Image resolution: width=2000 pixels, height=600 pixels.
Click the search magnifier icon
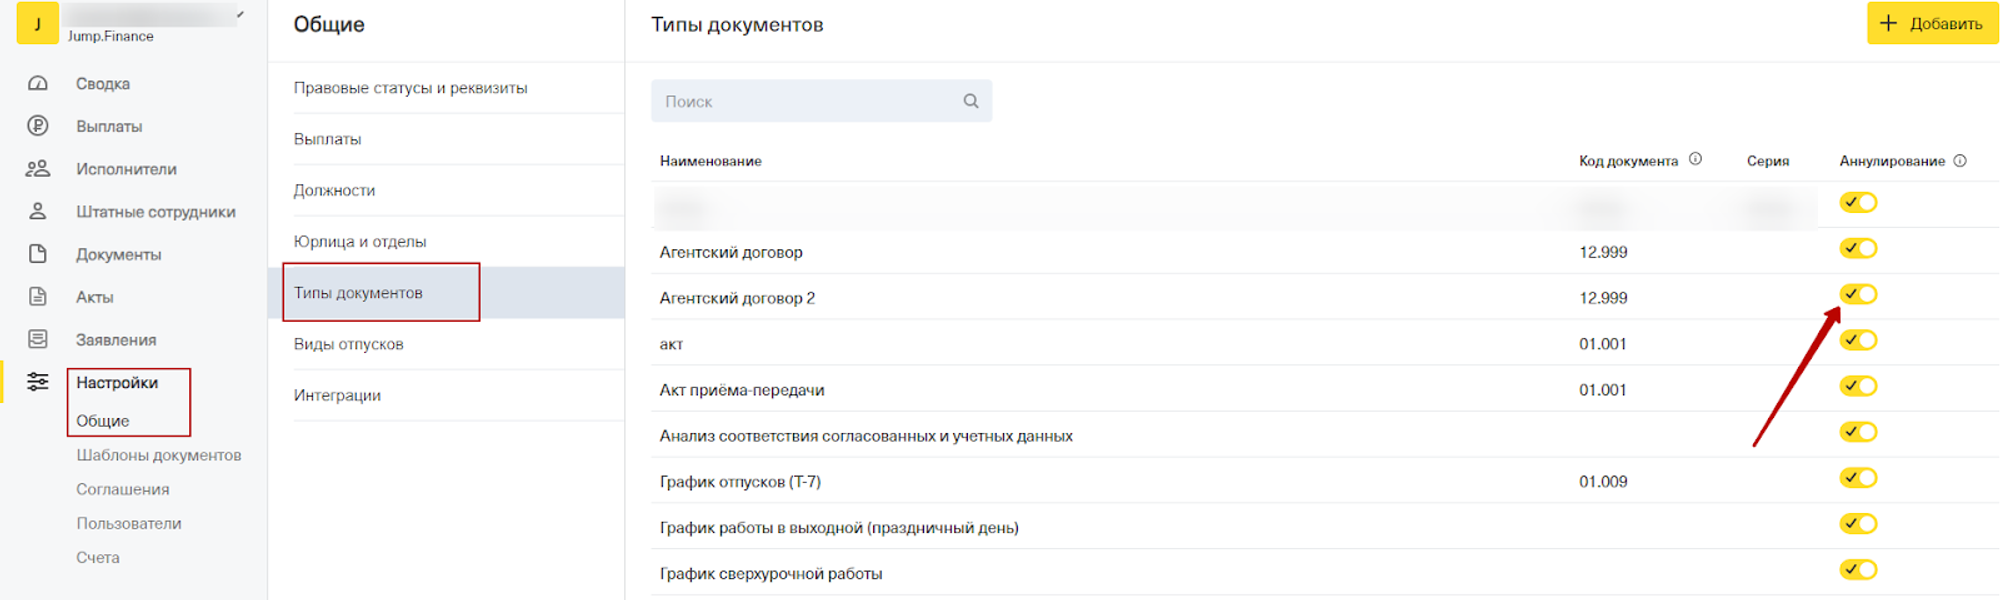click(970, 101)
